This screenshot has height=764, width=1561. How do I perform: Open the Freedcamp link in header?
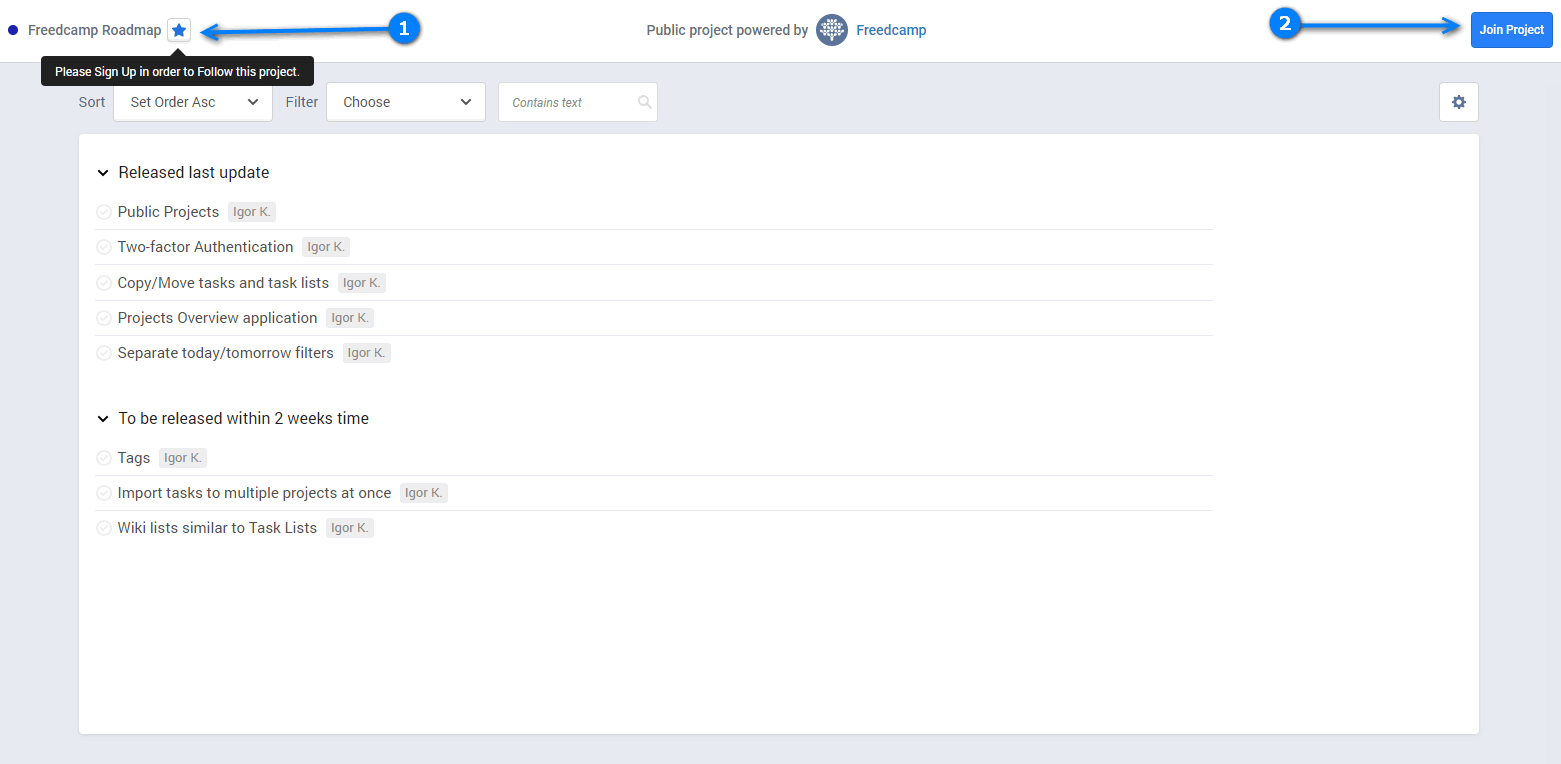click(x=891, y=30)
